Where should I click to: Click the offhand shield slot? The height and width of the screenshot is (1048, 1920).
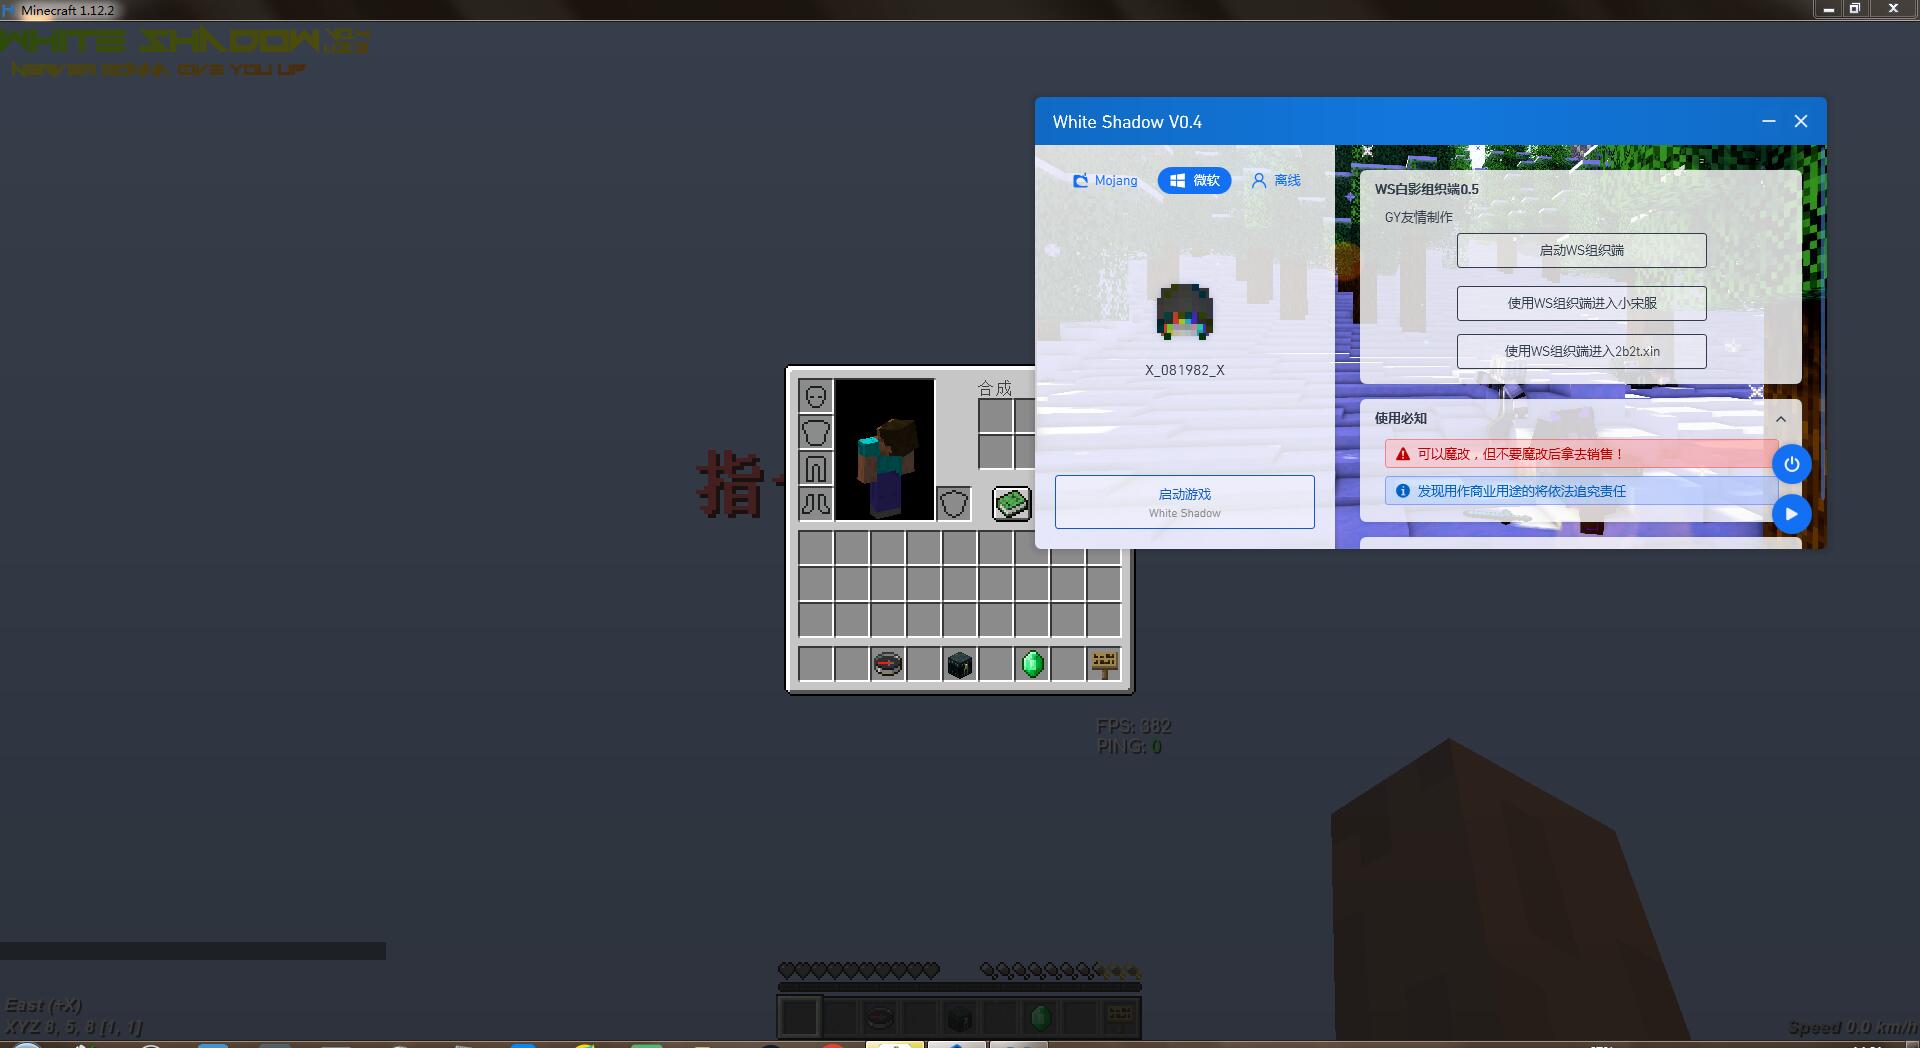[x=954, y=503]
